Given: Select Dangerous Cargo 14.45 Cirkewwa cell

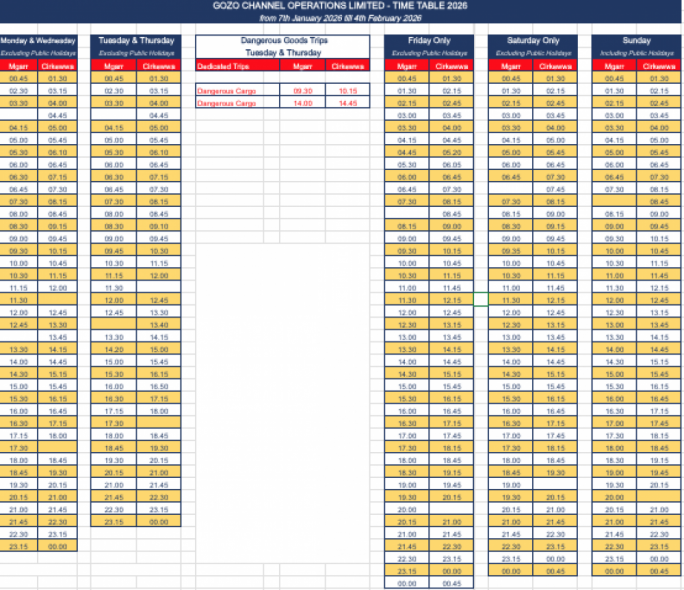Looking at the screenshot, I should [348, 103].
